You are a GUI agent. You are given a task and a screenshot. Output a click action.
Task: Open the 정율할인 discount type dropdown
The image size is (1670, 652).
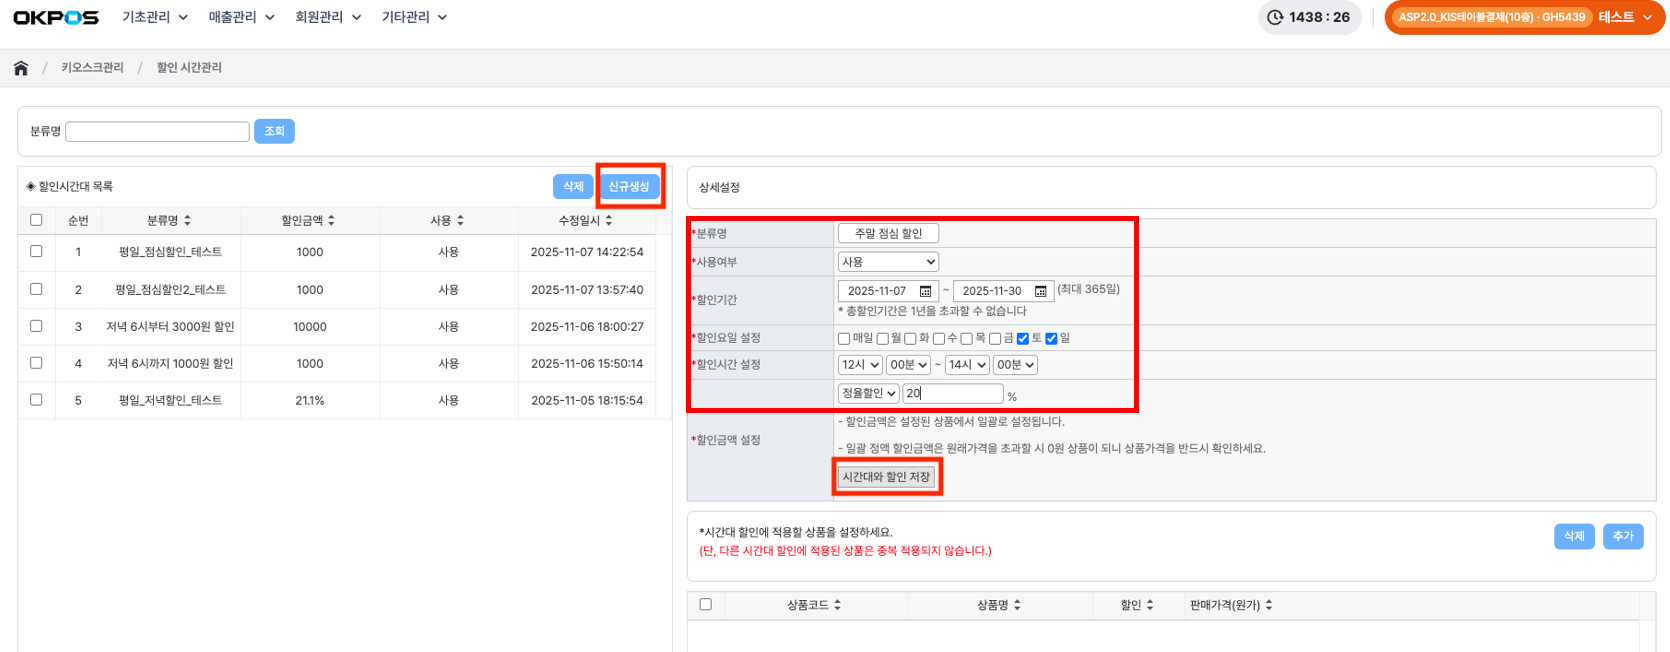868,394
